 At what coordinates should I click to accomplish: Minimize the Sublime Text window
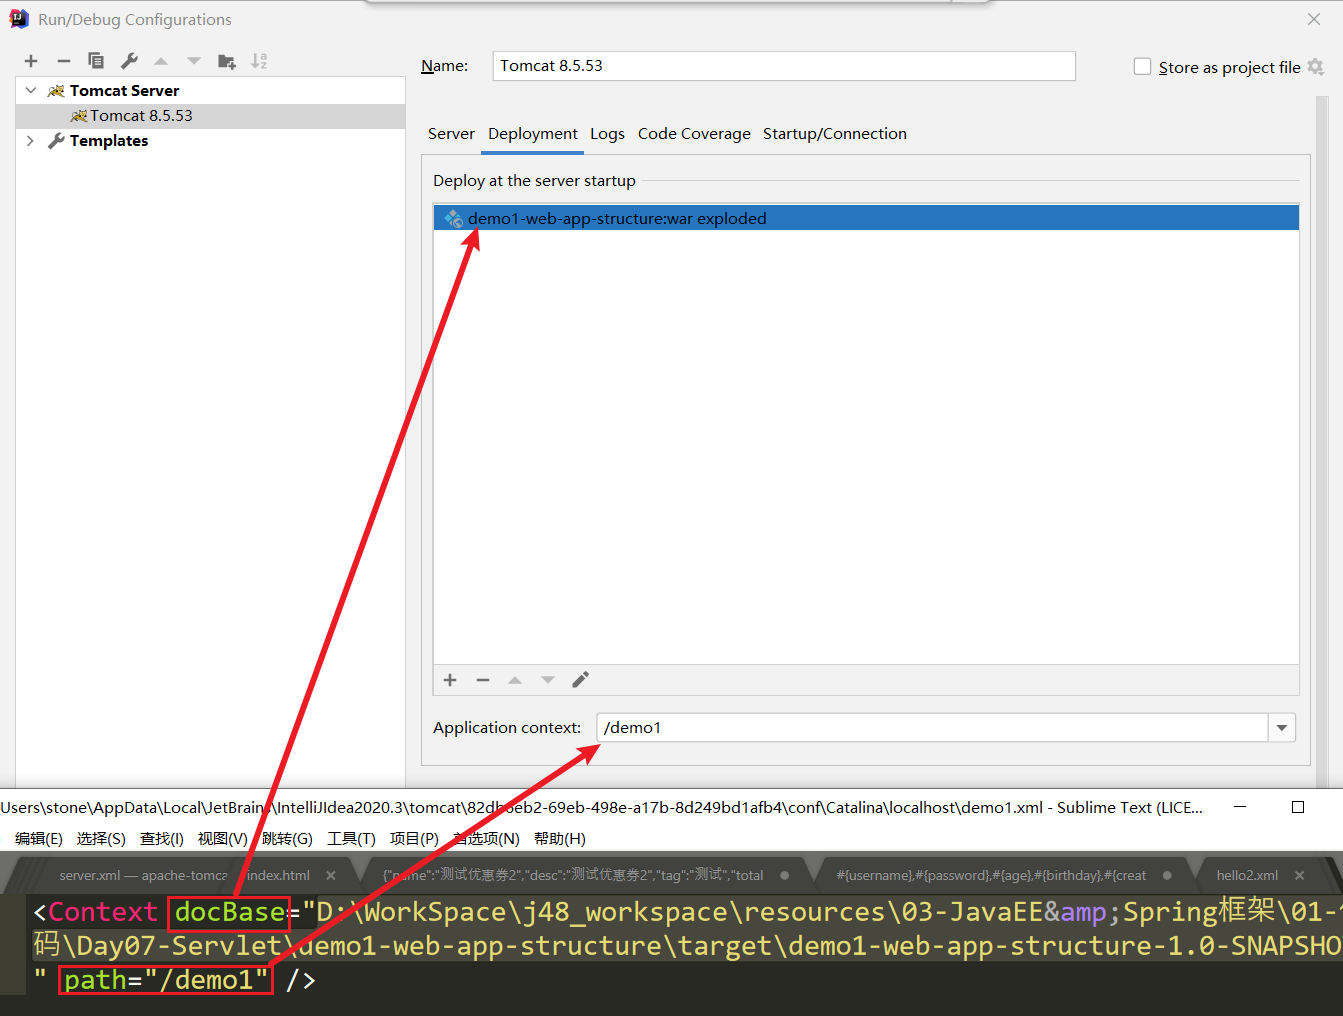(1240, 807)
